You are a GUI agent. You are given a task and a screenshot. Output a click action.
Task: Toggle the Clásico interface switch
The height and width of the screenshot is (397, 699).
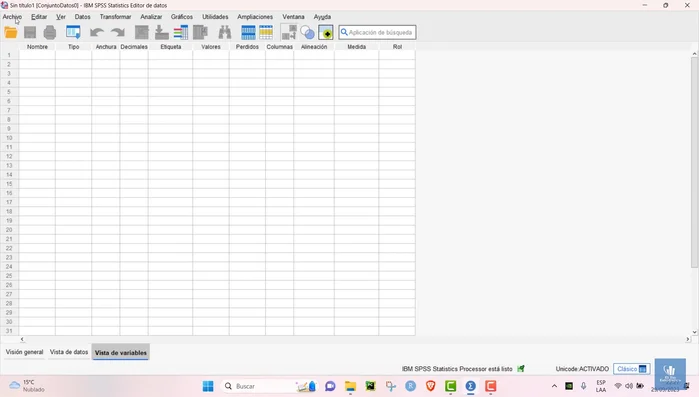pyautogui.click(x=631, y=369)
